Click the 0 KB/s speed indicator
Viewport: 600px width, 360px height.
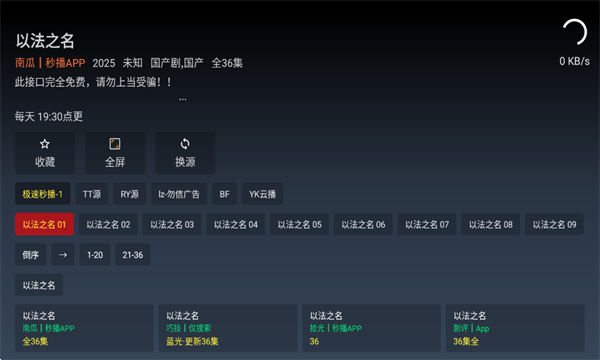pyautogui.click(x=575, y=61)
